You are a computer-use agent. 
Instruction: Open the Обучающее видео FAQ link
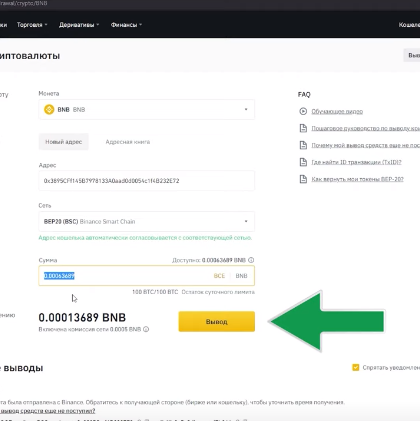337,111
